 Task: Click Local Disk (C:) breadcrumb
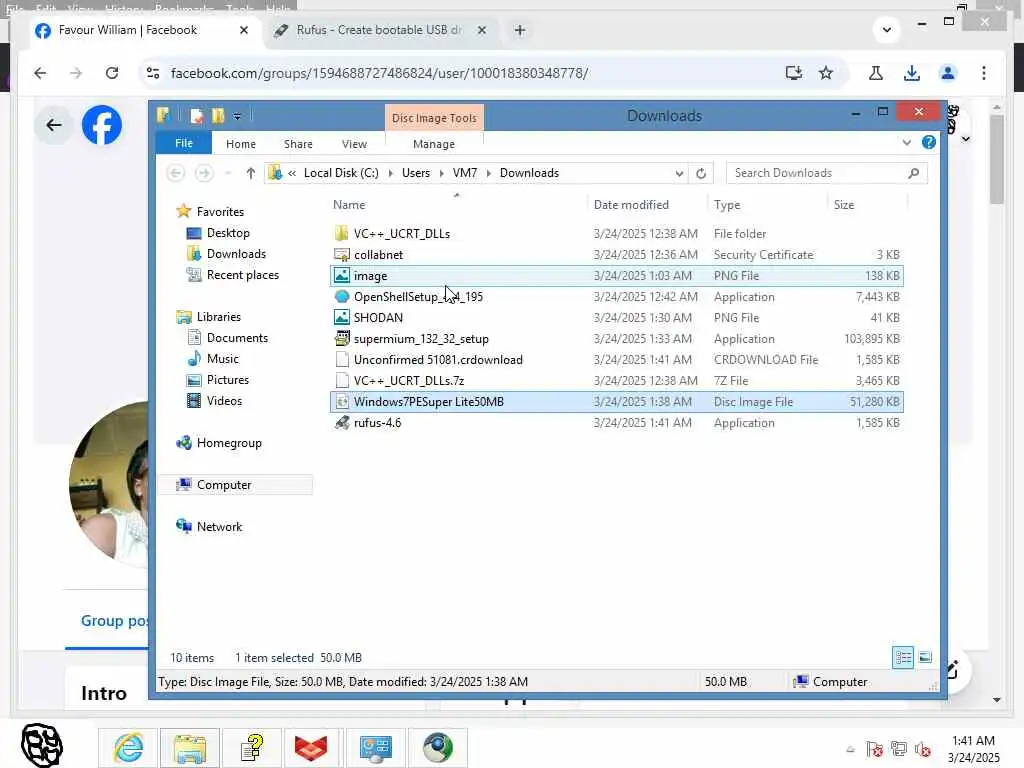[341, 173]
